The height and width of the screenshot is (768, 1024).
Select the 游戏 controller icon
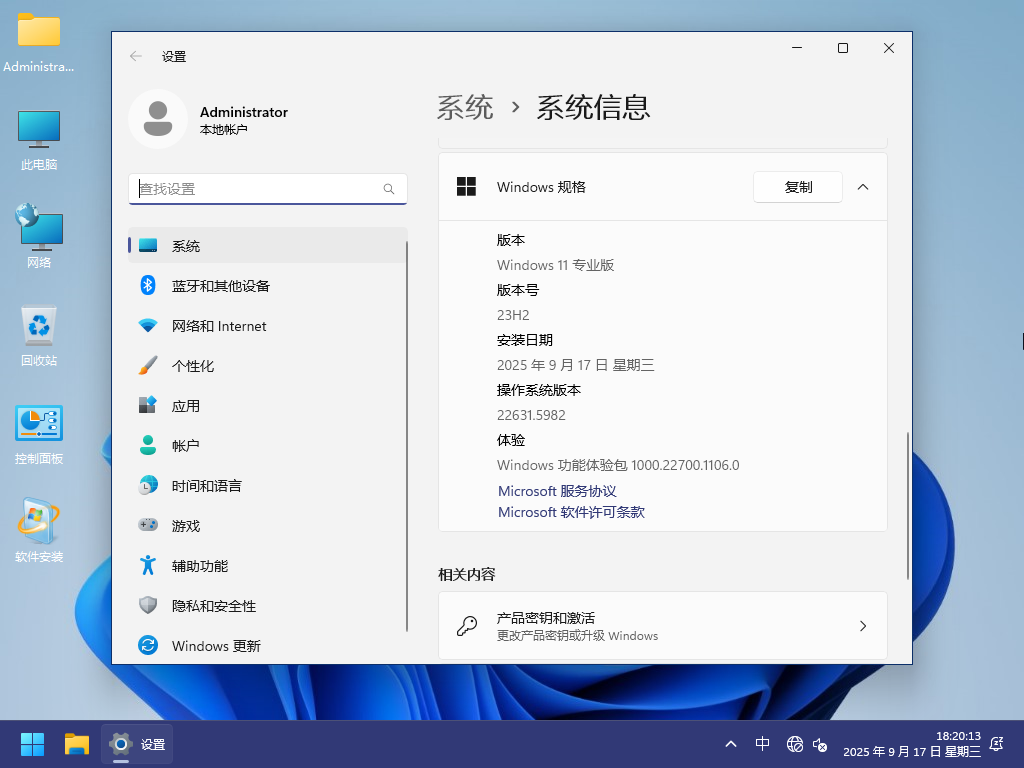(x=148, y=526)
